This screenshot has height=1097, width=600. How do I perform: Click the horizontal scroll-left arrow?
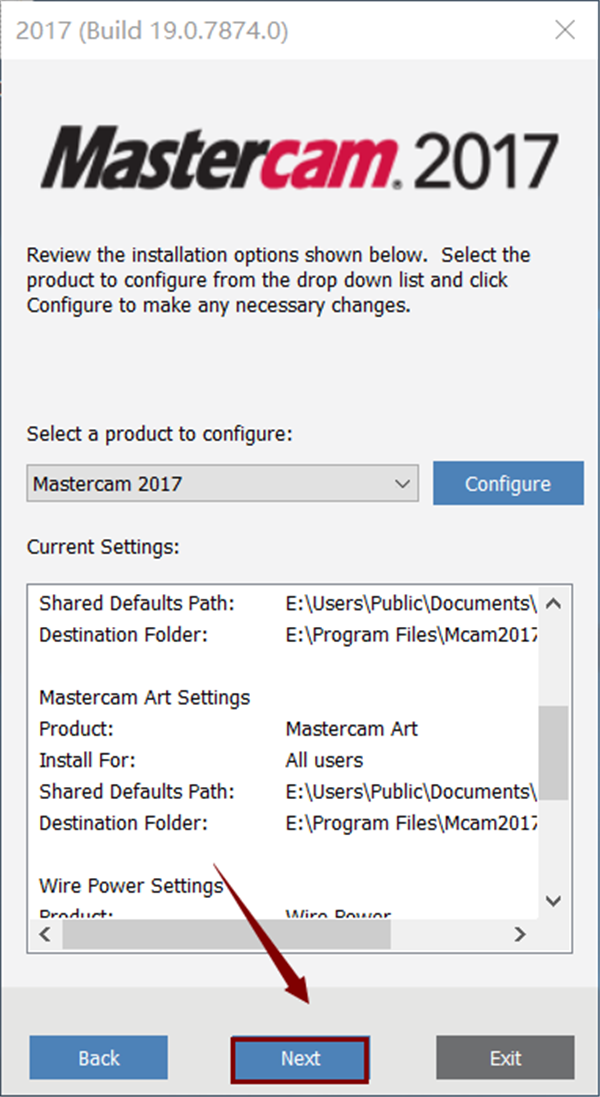point(44,934)
